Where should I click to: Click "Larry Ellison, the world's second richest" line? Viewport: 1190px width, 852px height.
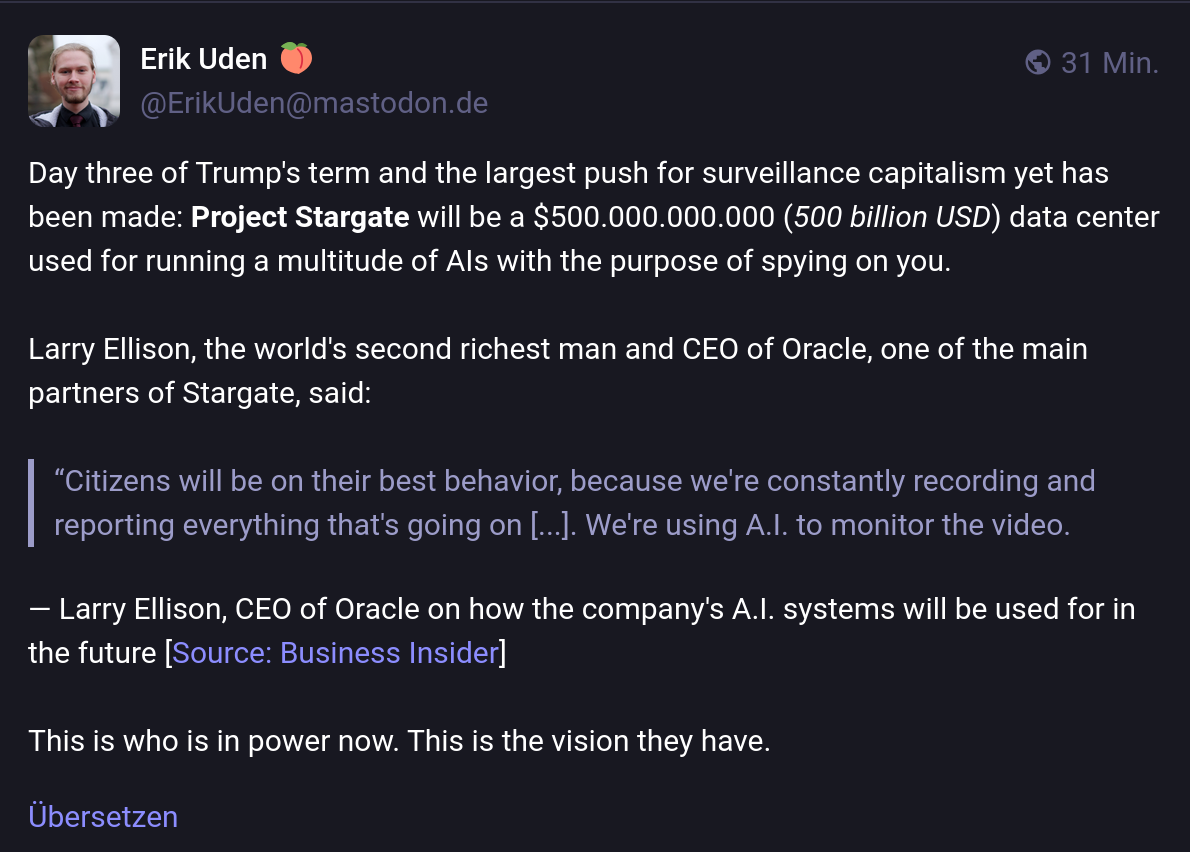558,350
